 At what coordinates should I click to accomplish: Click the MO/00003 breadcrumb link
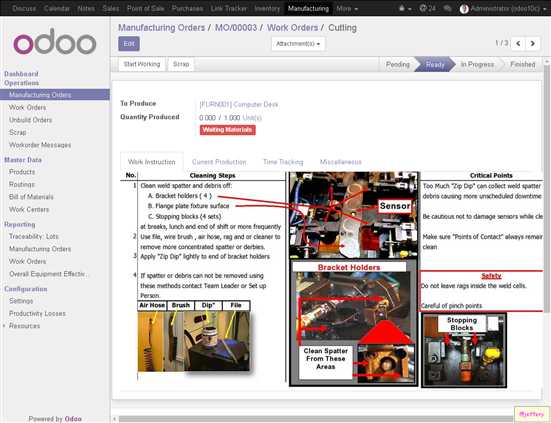236,28
